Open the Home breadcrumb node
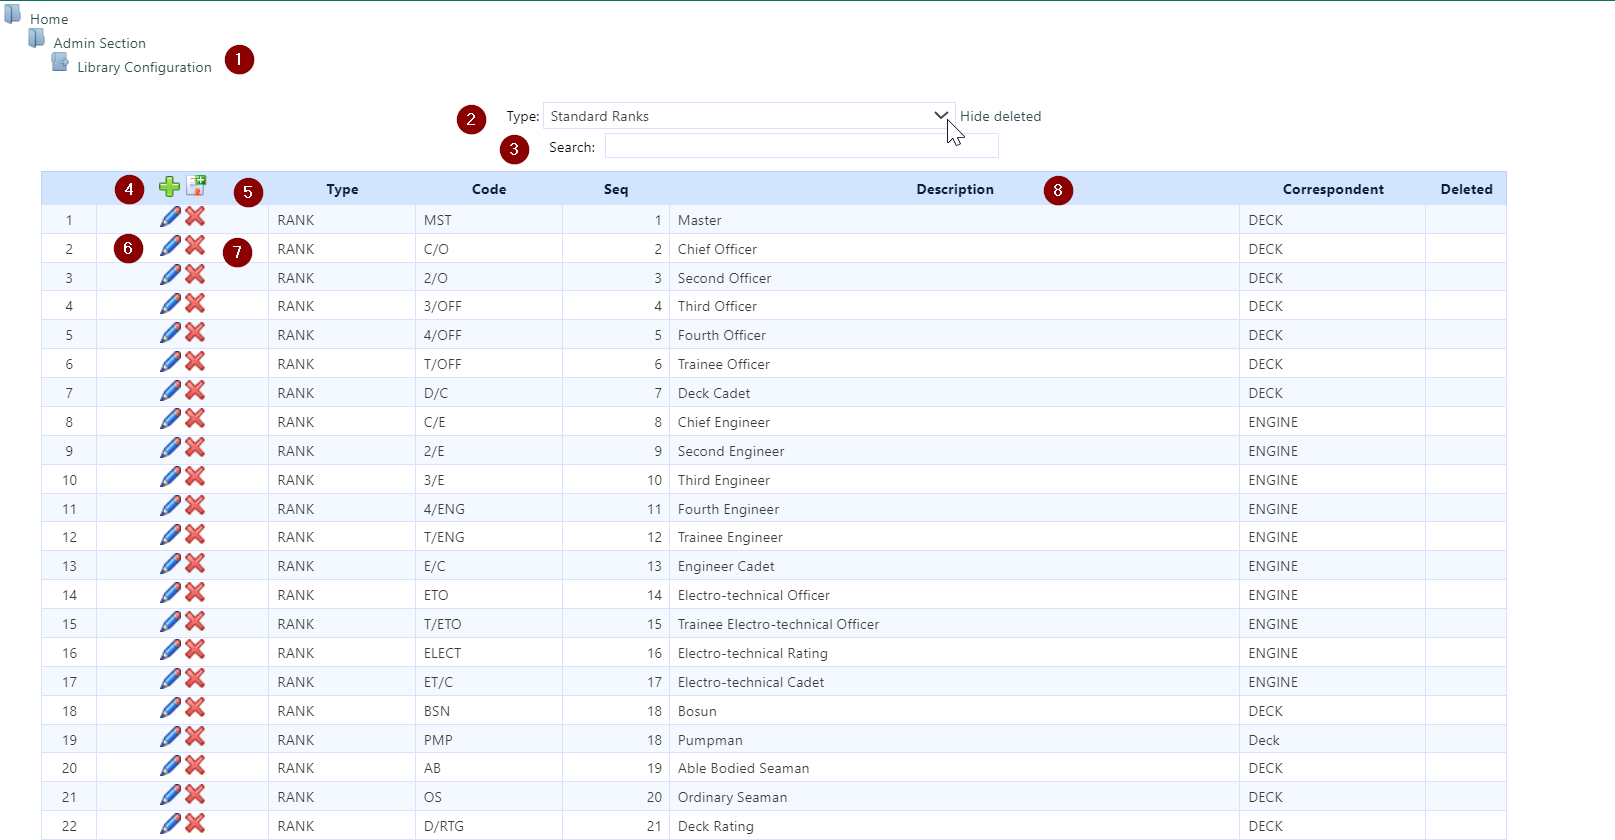 49,19
